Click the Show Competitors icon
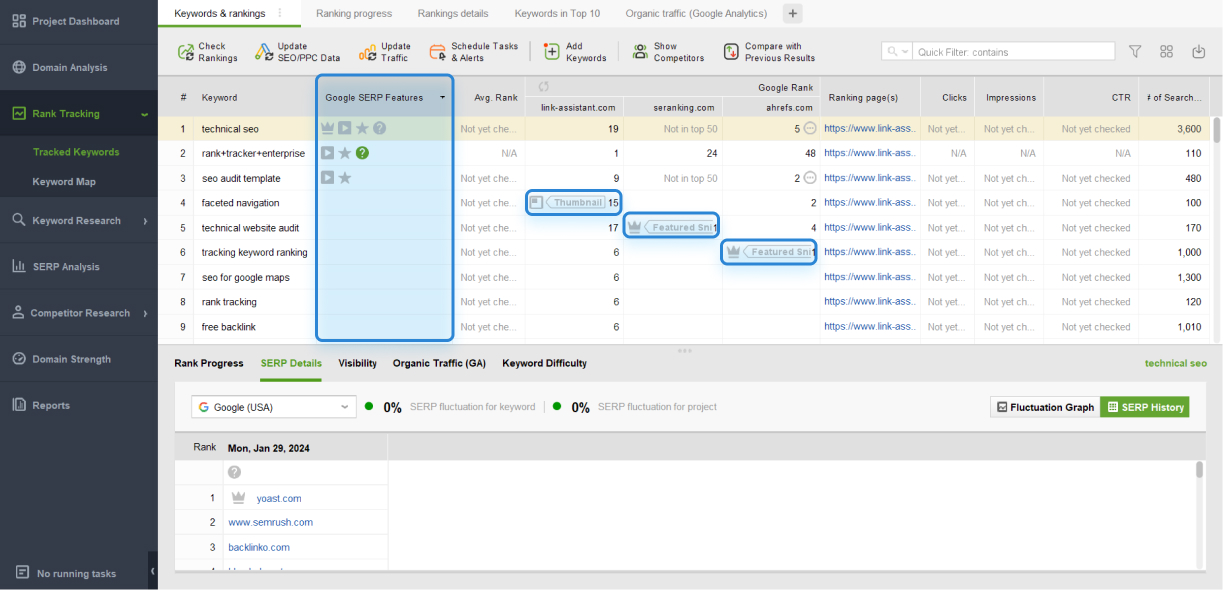 (x=640, y=52)
